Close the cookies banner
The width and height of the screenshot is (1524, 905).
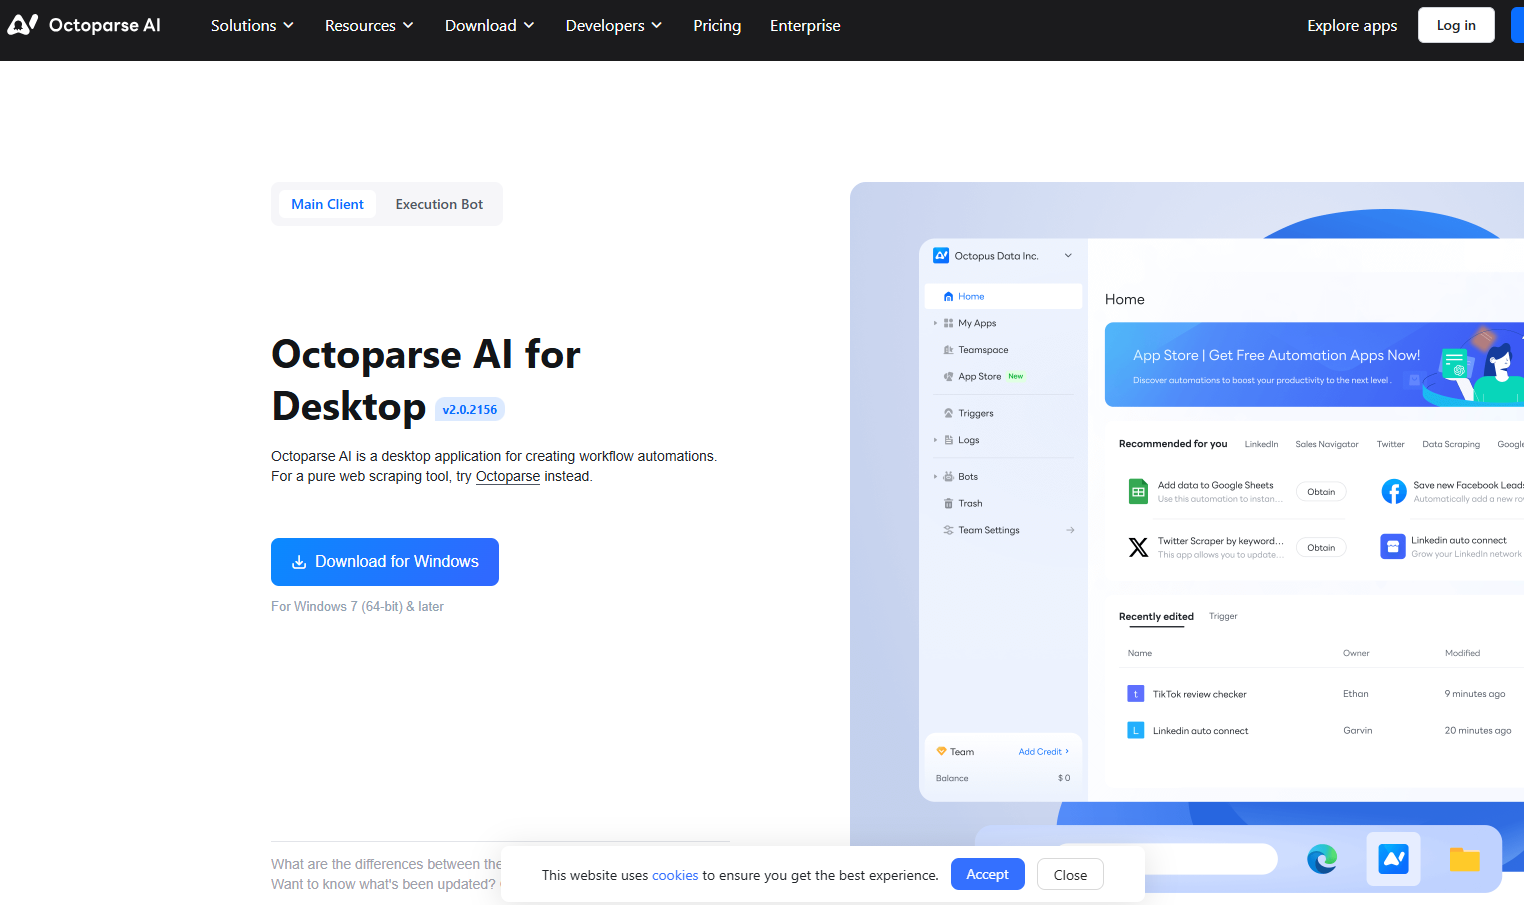[1070, 874]
